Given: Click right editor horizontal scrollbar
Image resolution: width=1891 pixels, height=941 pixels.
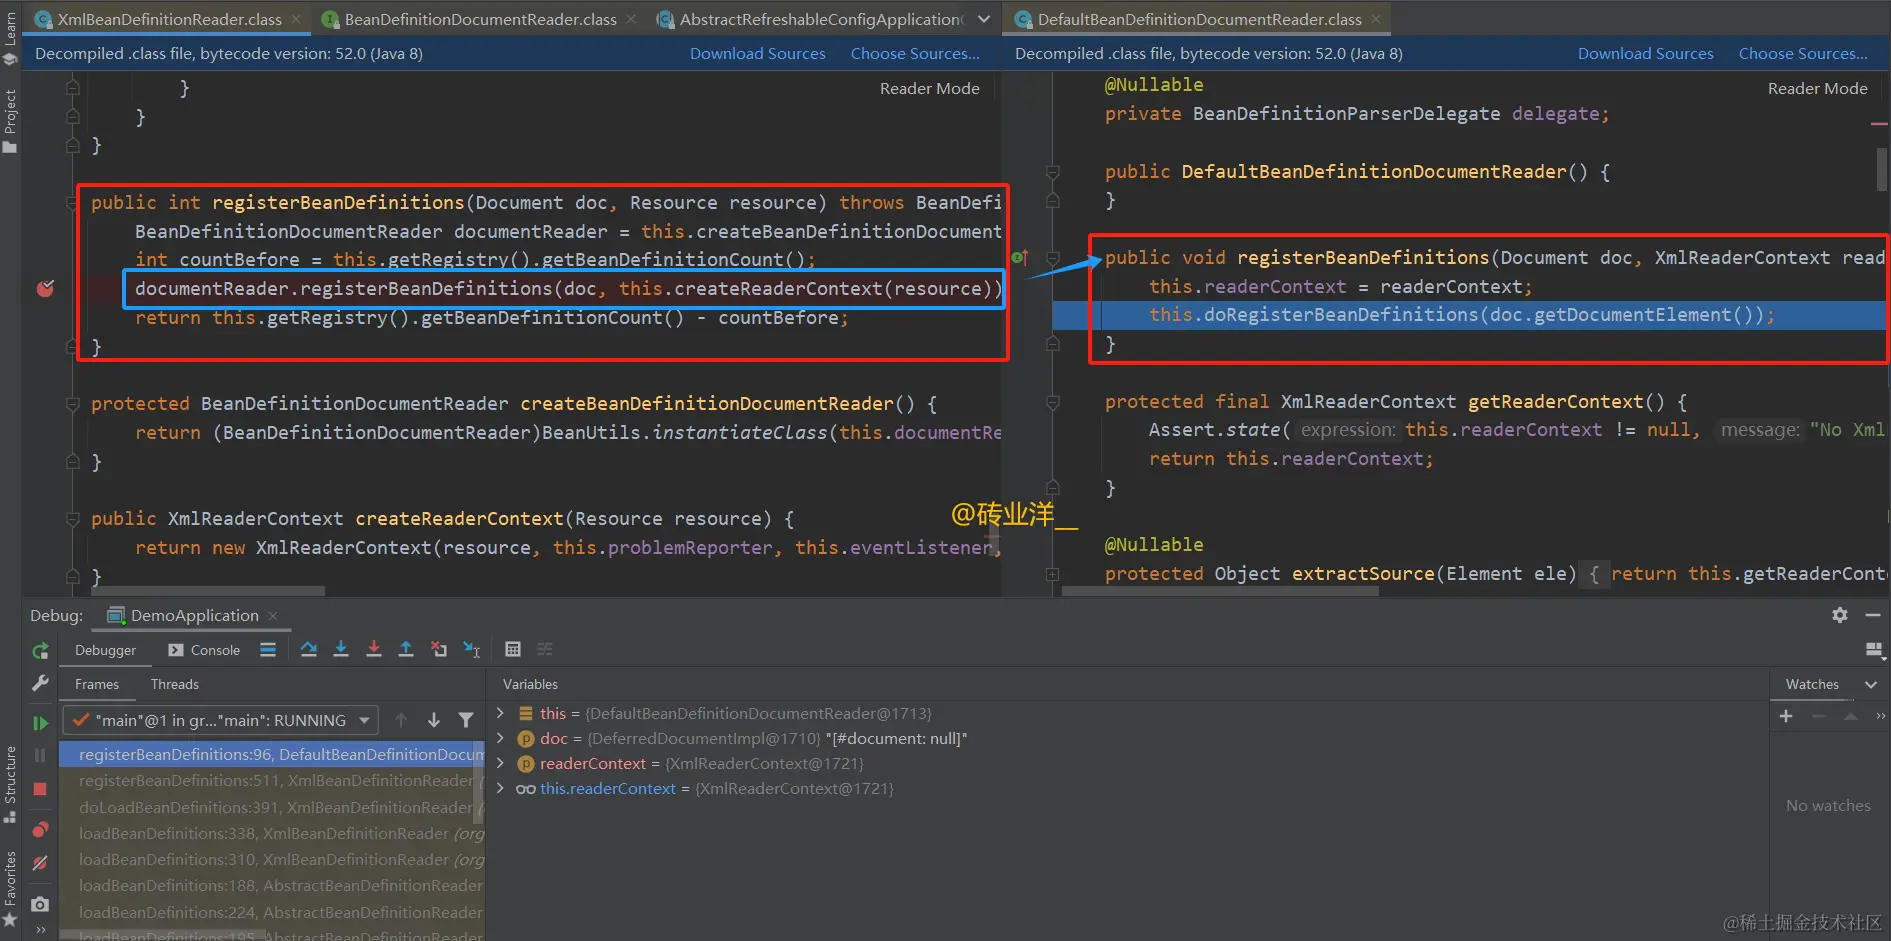Looking at the screenshot, I should tap(1220, 591).
